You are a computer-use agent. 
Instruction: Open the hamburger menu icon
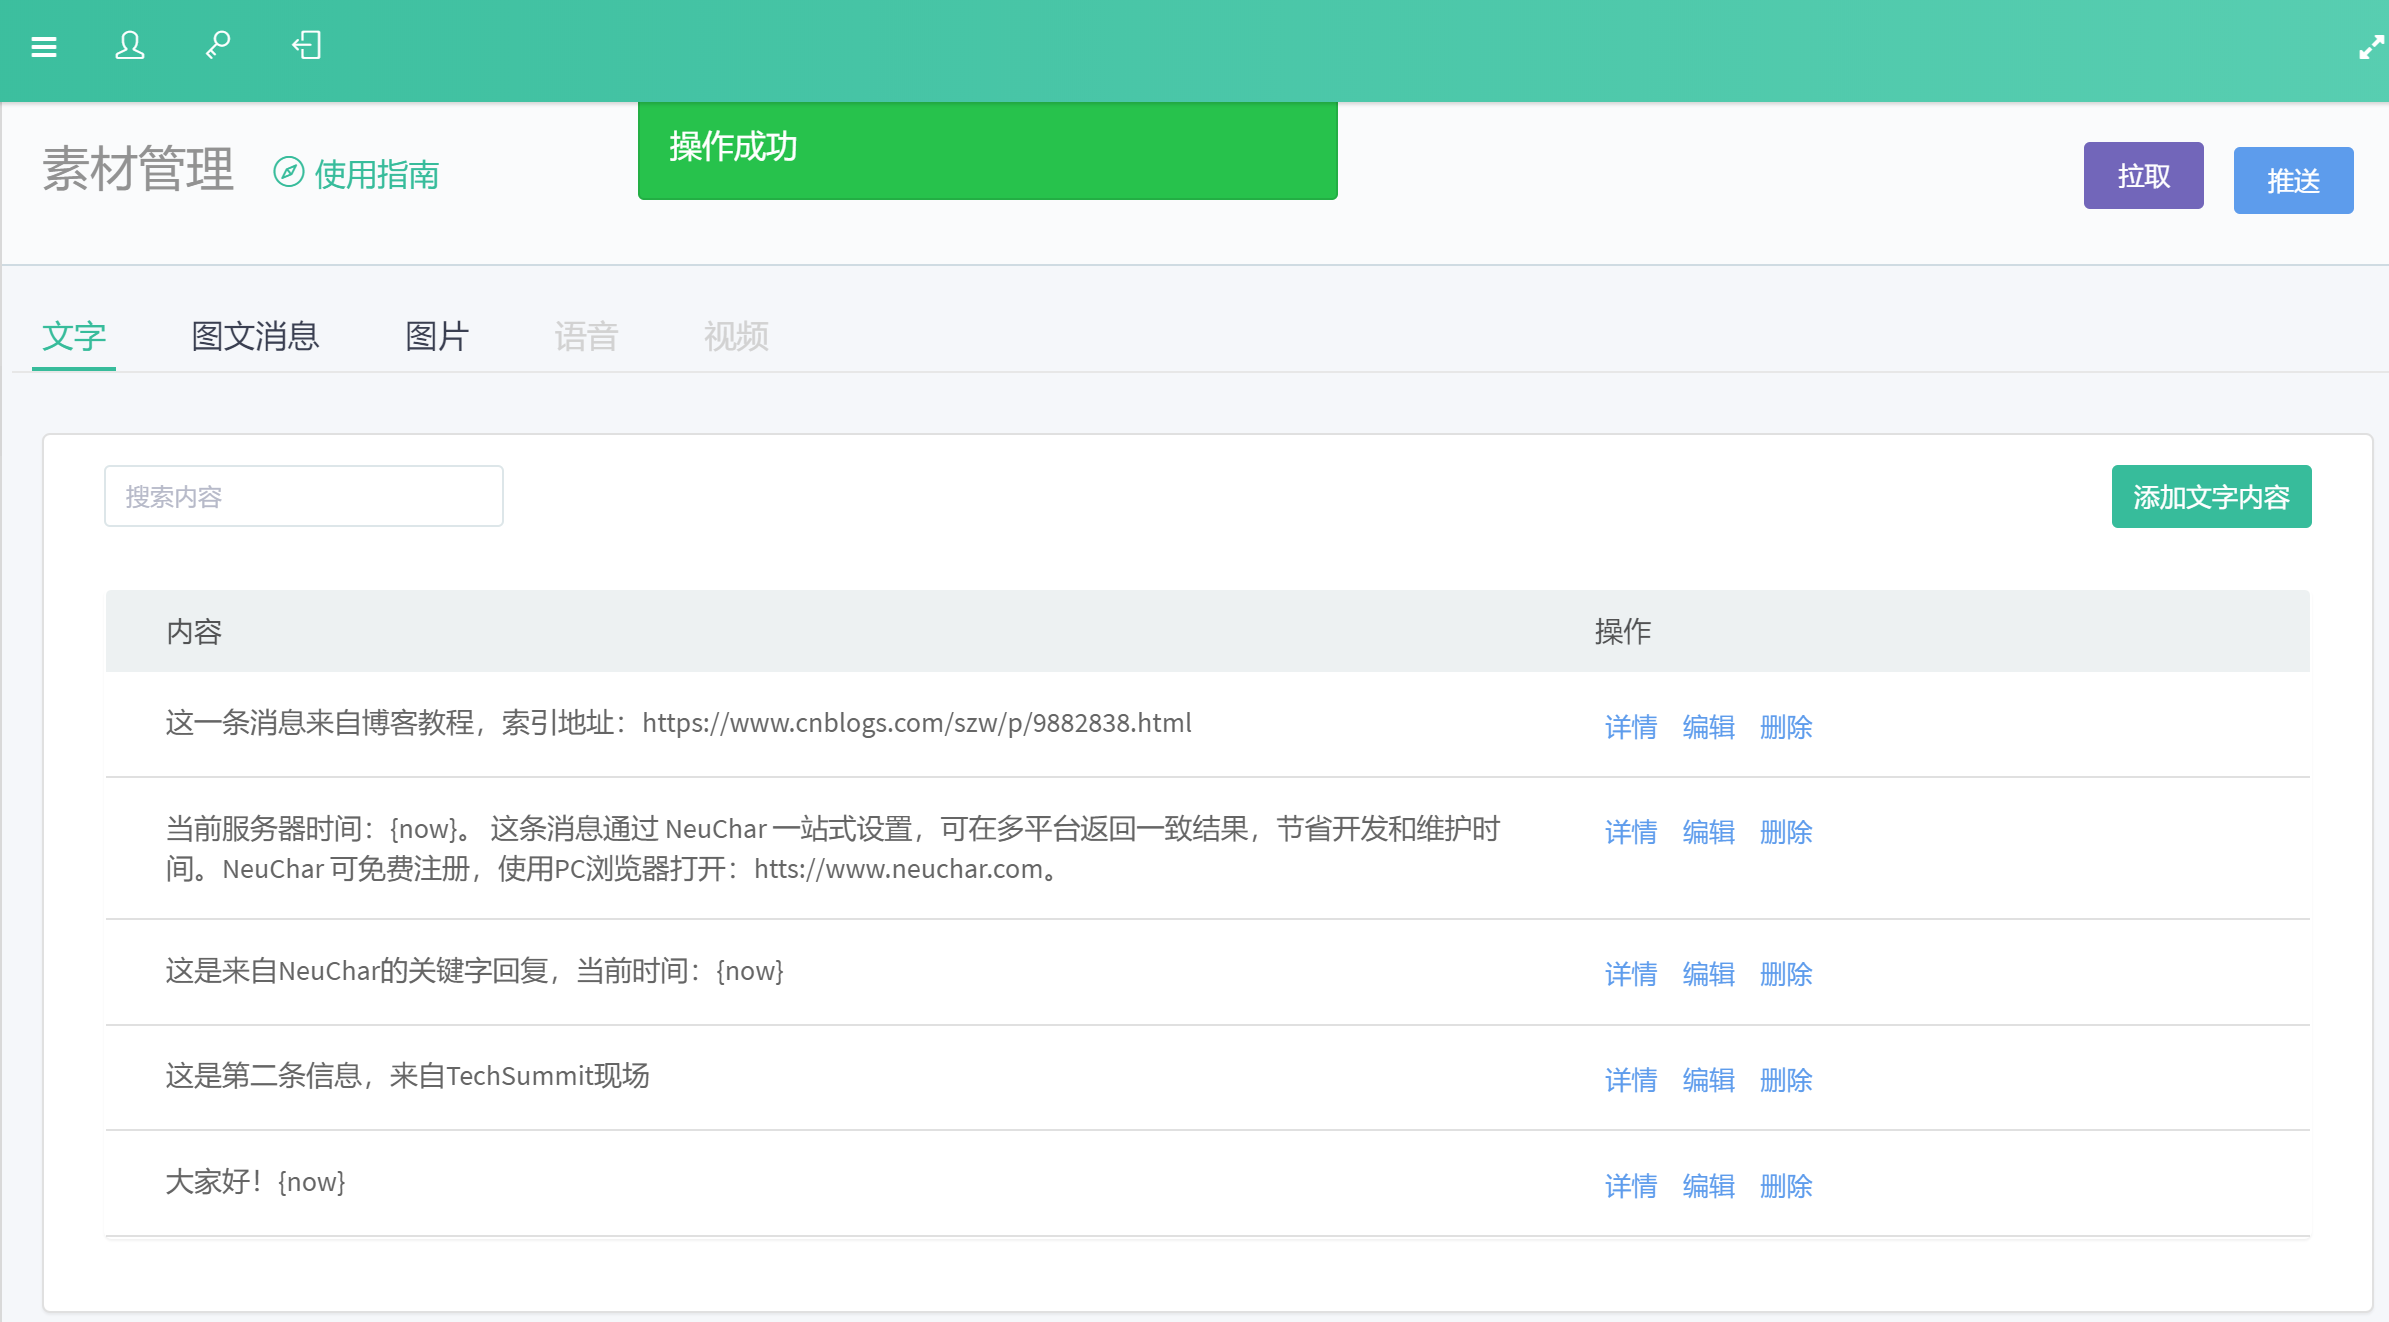tap(44, 46)
